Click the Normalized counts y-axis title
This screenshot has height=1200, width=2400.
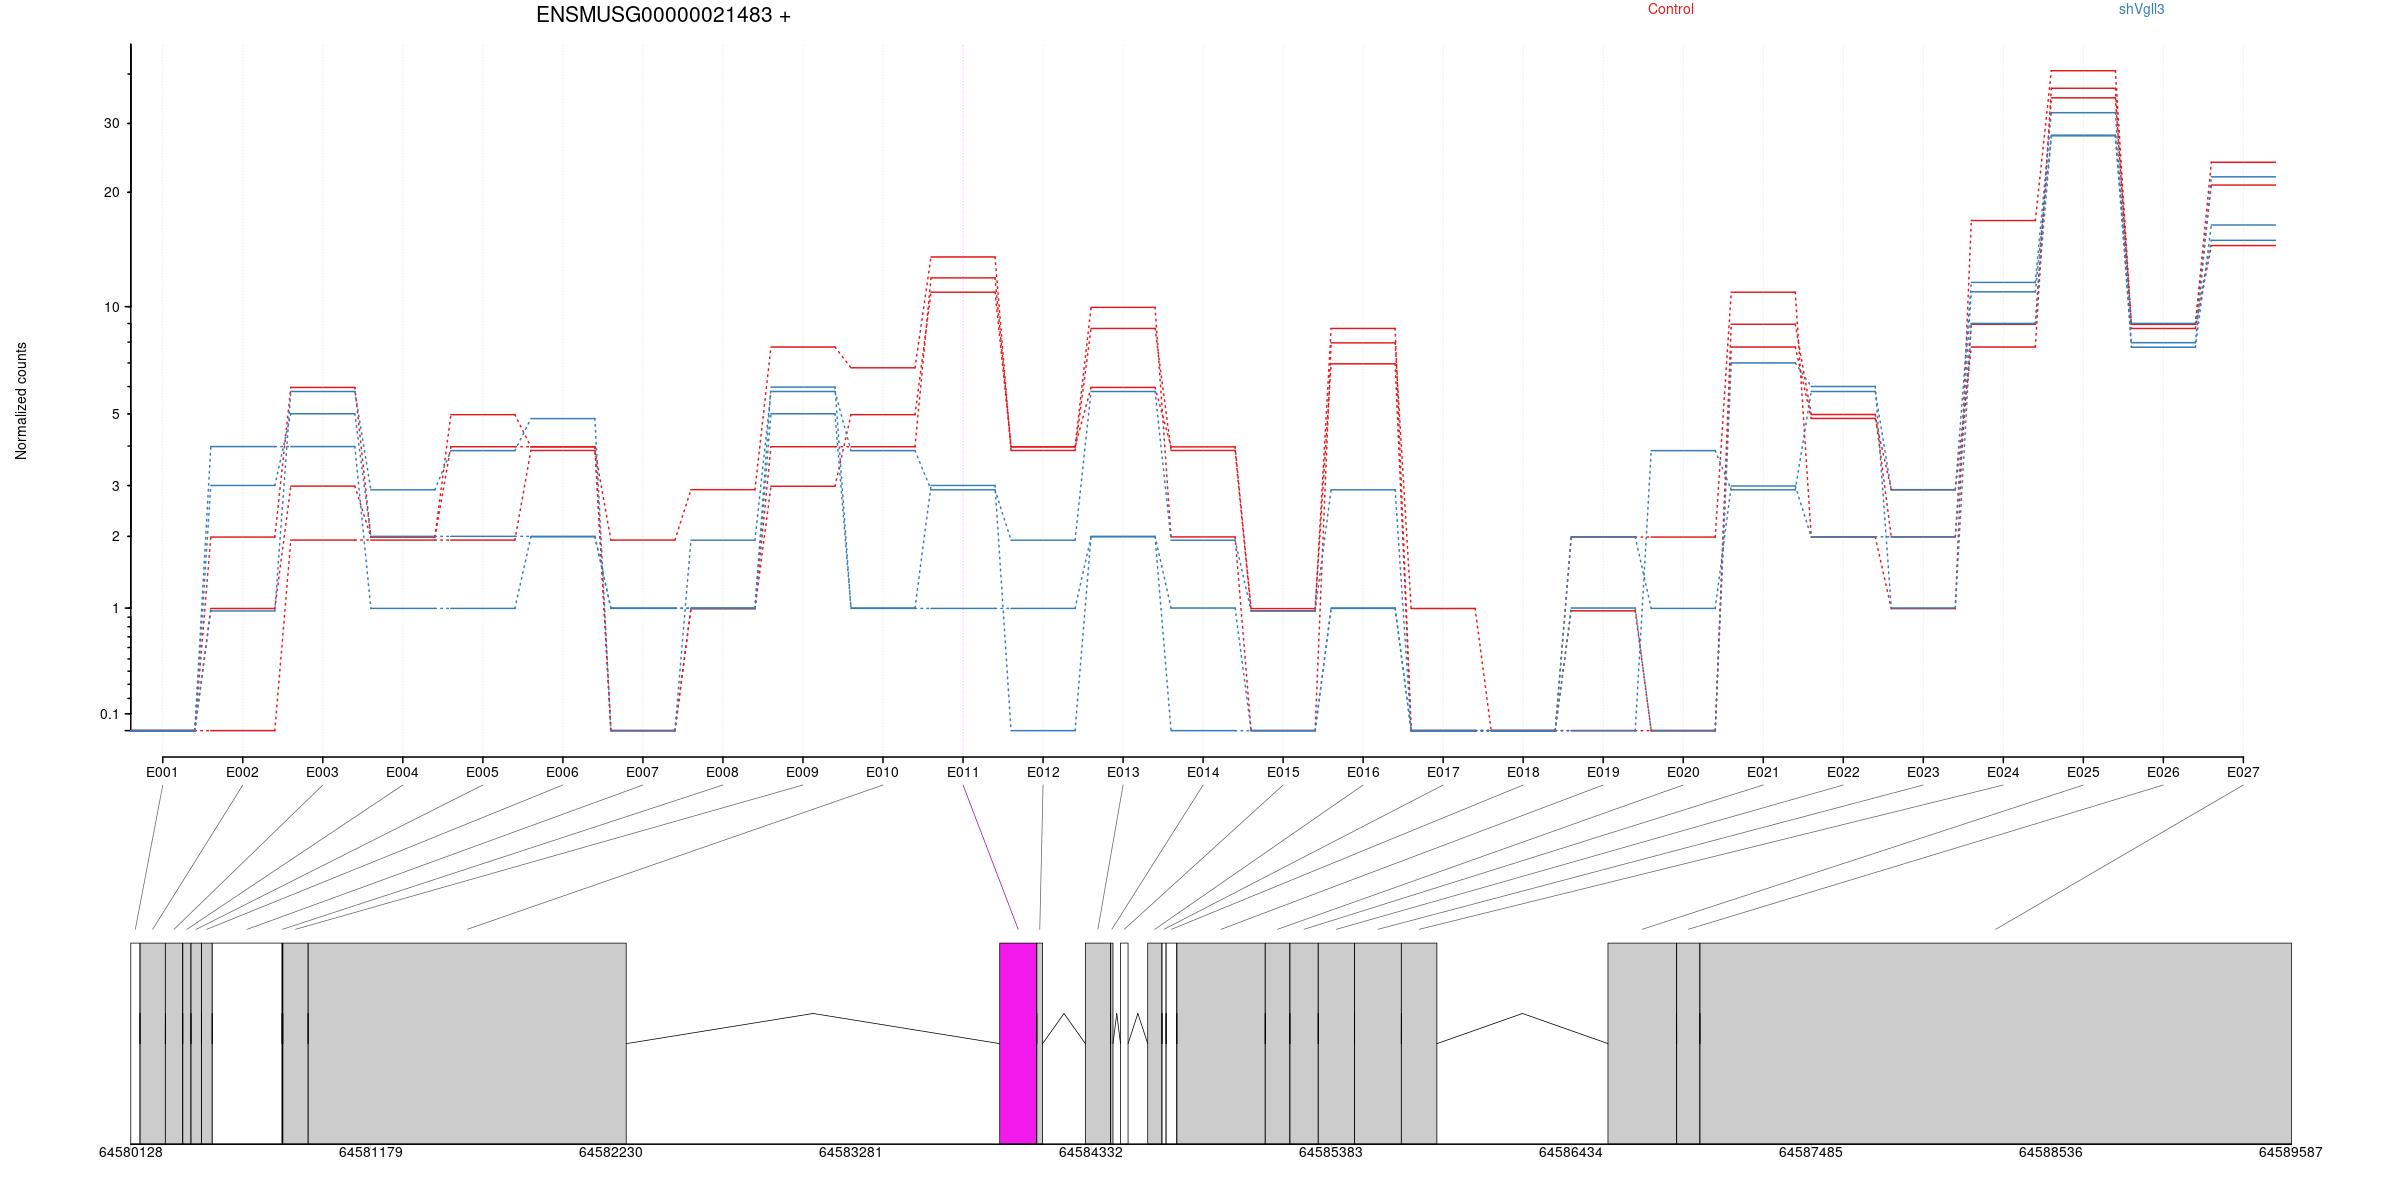21,401
